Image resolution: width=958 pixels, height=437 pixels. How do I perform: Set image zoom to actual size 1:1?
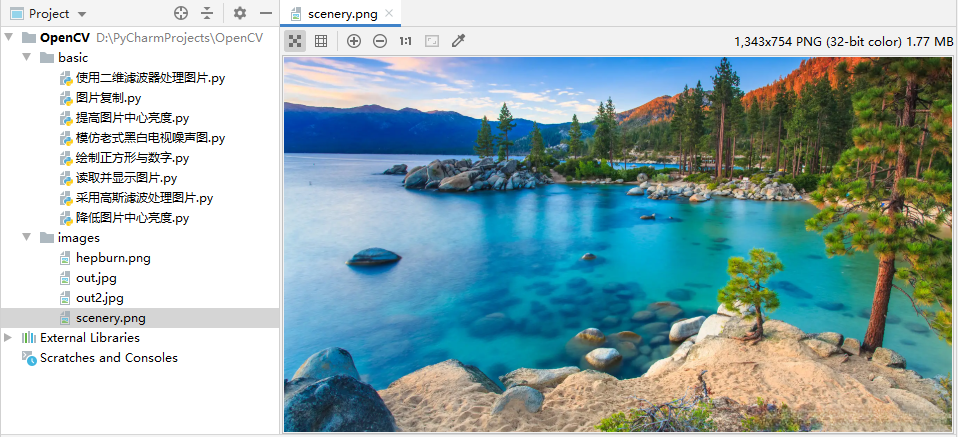[x=406, y=41]
